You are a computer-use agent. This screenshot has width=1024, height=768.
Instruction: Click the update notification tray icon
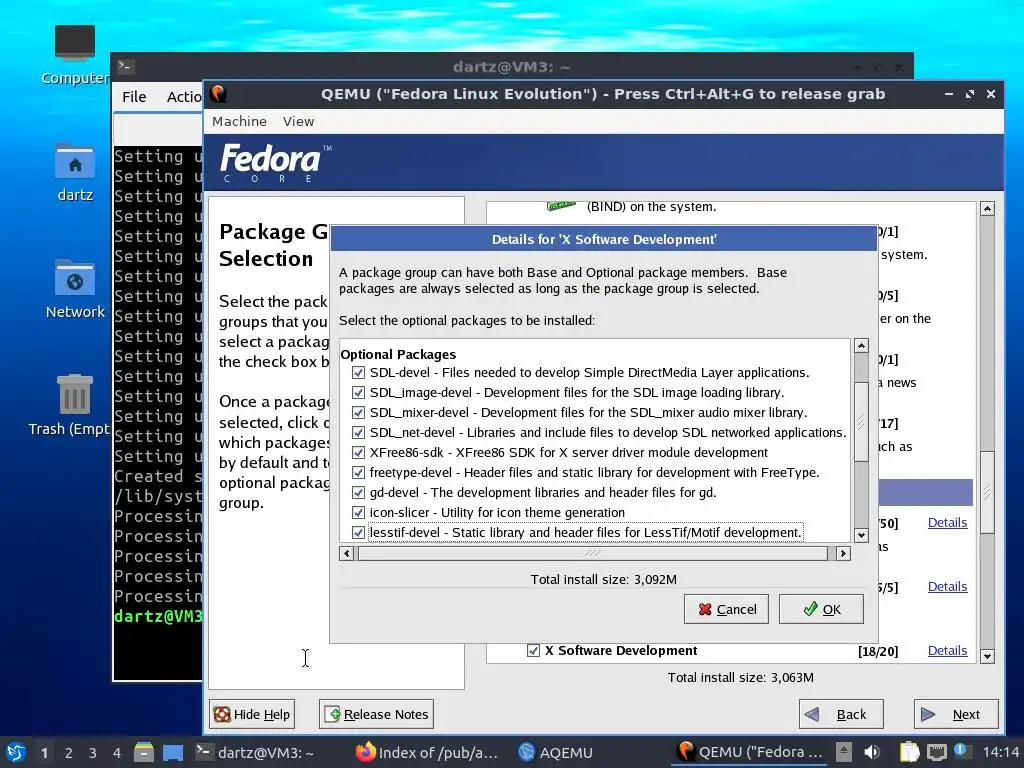tap(961, 751)
